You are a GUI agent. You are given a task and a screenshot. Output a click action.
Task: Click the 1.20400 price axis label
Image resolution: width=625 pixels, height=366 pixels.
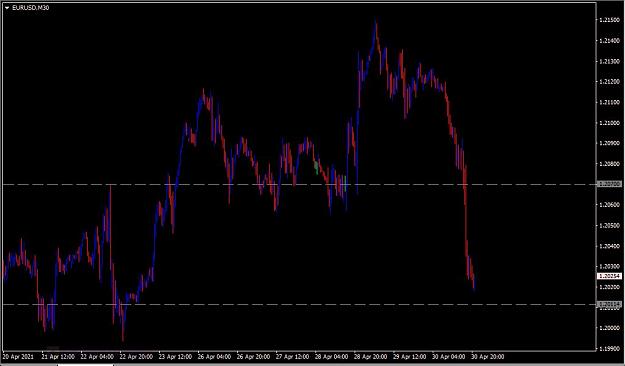point(610,246)
